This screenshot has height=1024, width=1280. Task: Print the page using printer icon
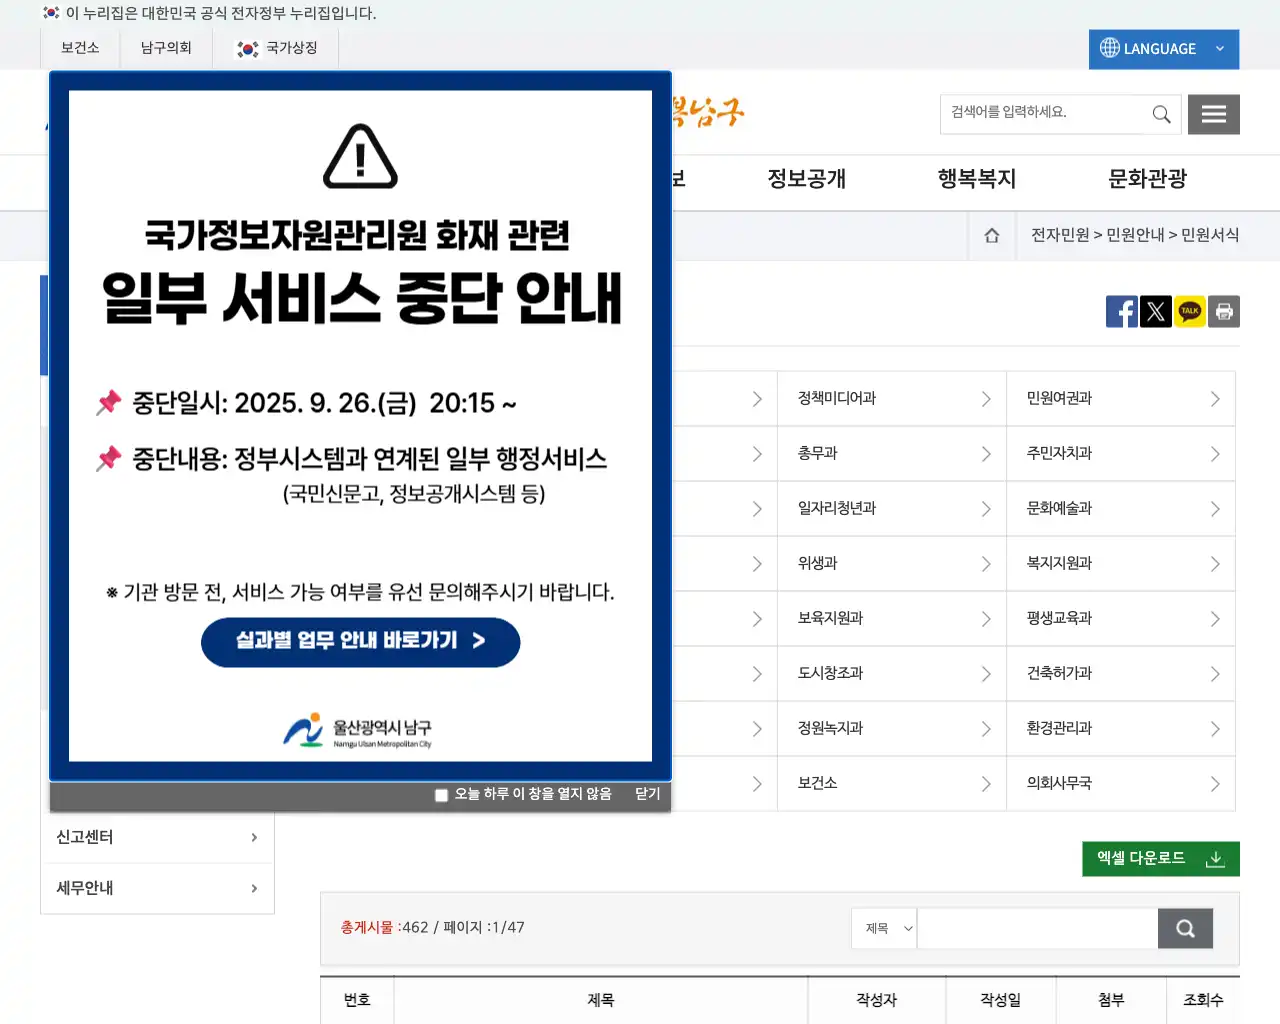[1224, 311]
